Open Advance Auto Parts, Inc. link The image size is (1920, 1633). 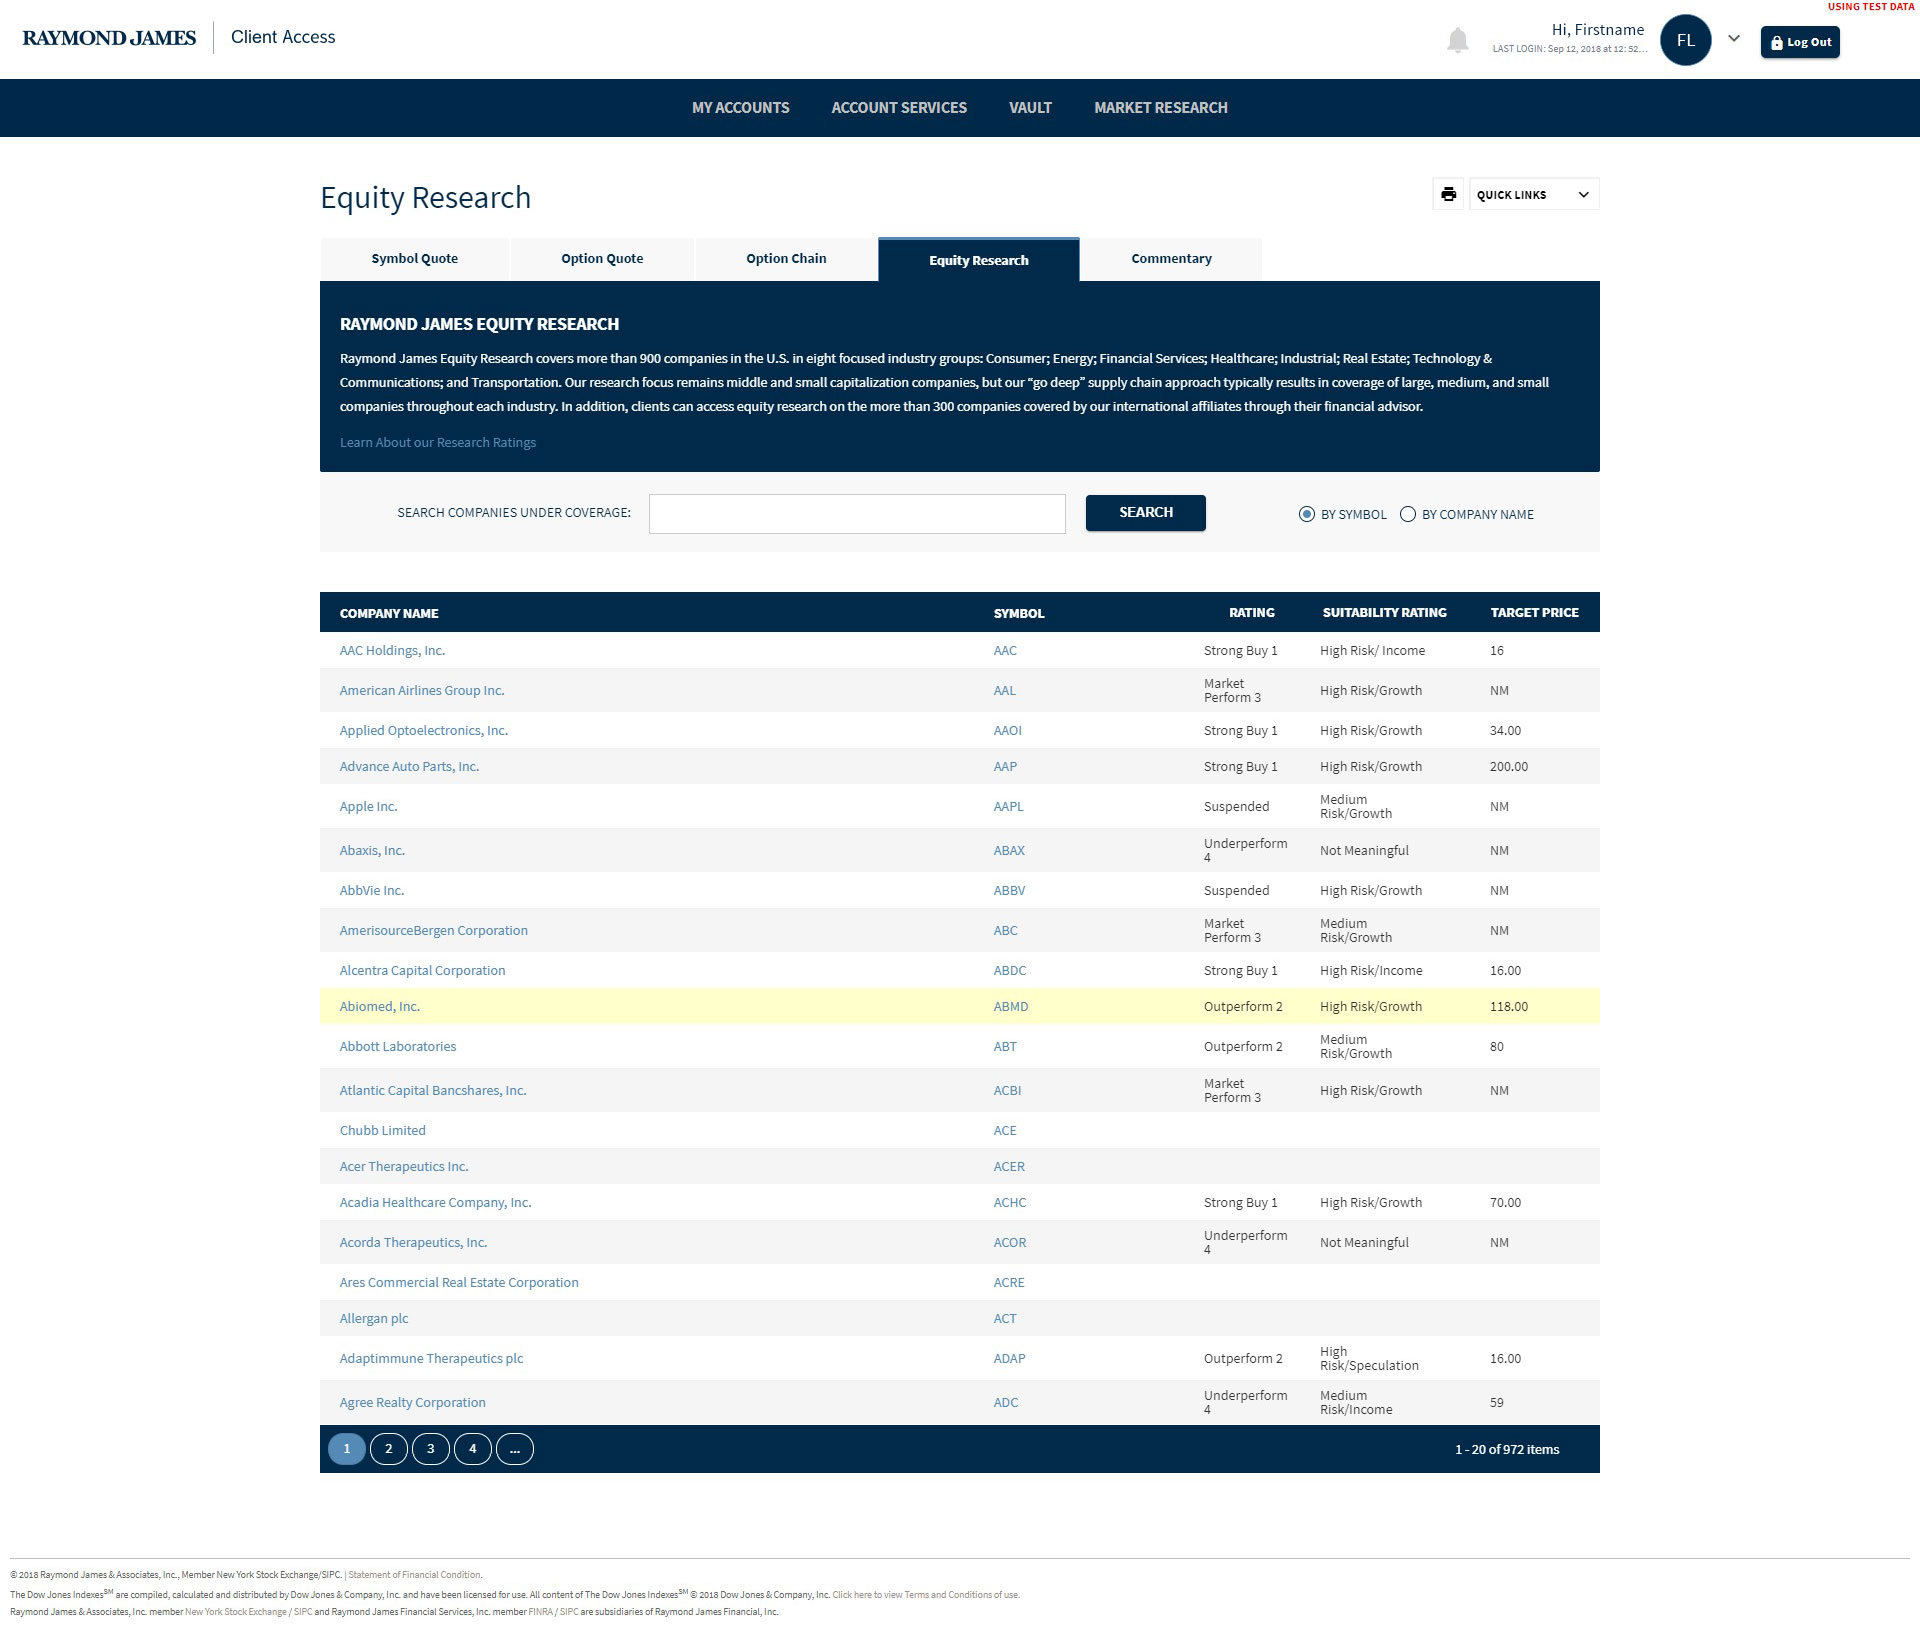409,766
